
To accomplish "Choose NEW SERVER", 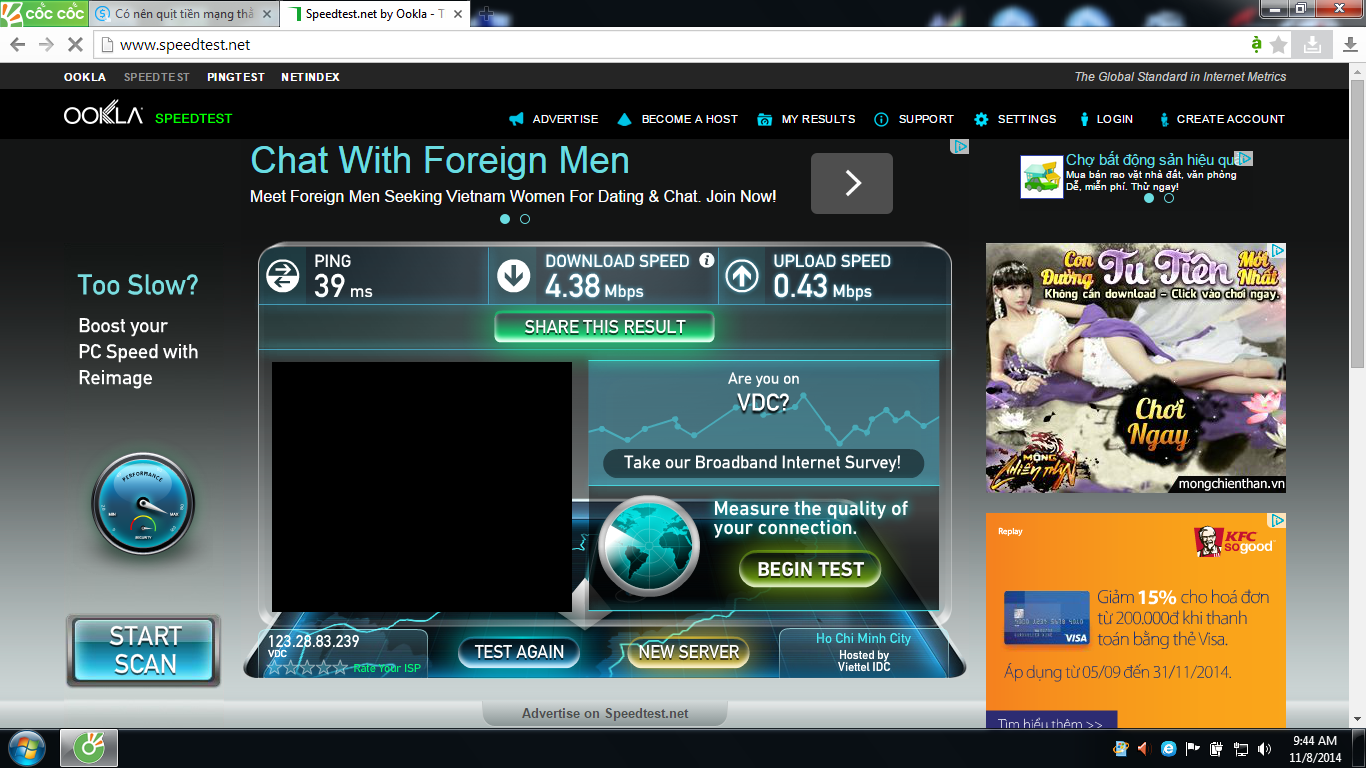I will point(688,652).
